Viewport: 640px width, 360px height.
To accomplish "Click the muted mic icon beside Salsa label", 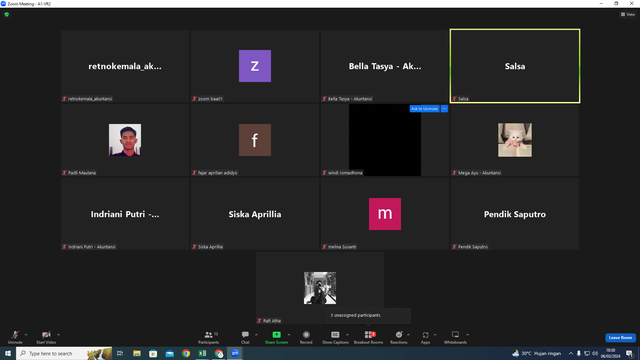I will pos(454,99).
